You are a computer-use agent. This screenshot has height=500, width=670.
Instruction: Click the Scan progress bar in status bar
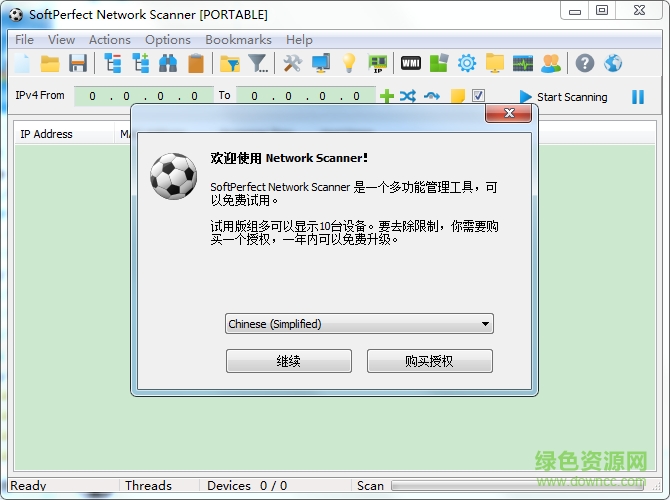[x=518, y=485]
